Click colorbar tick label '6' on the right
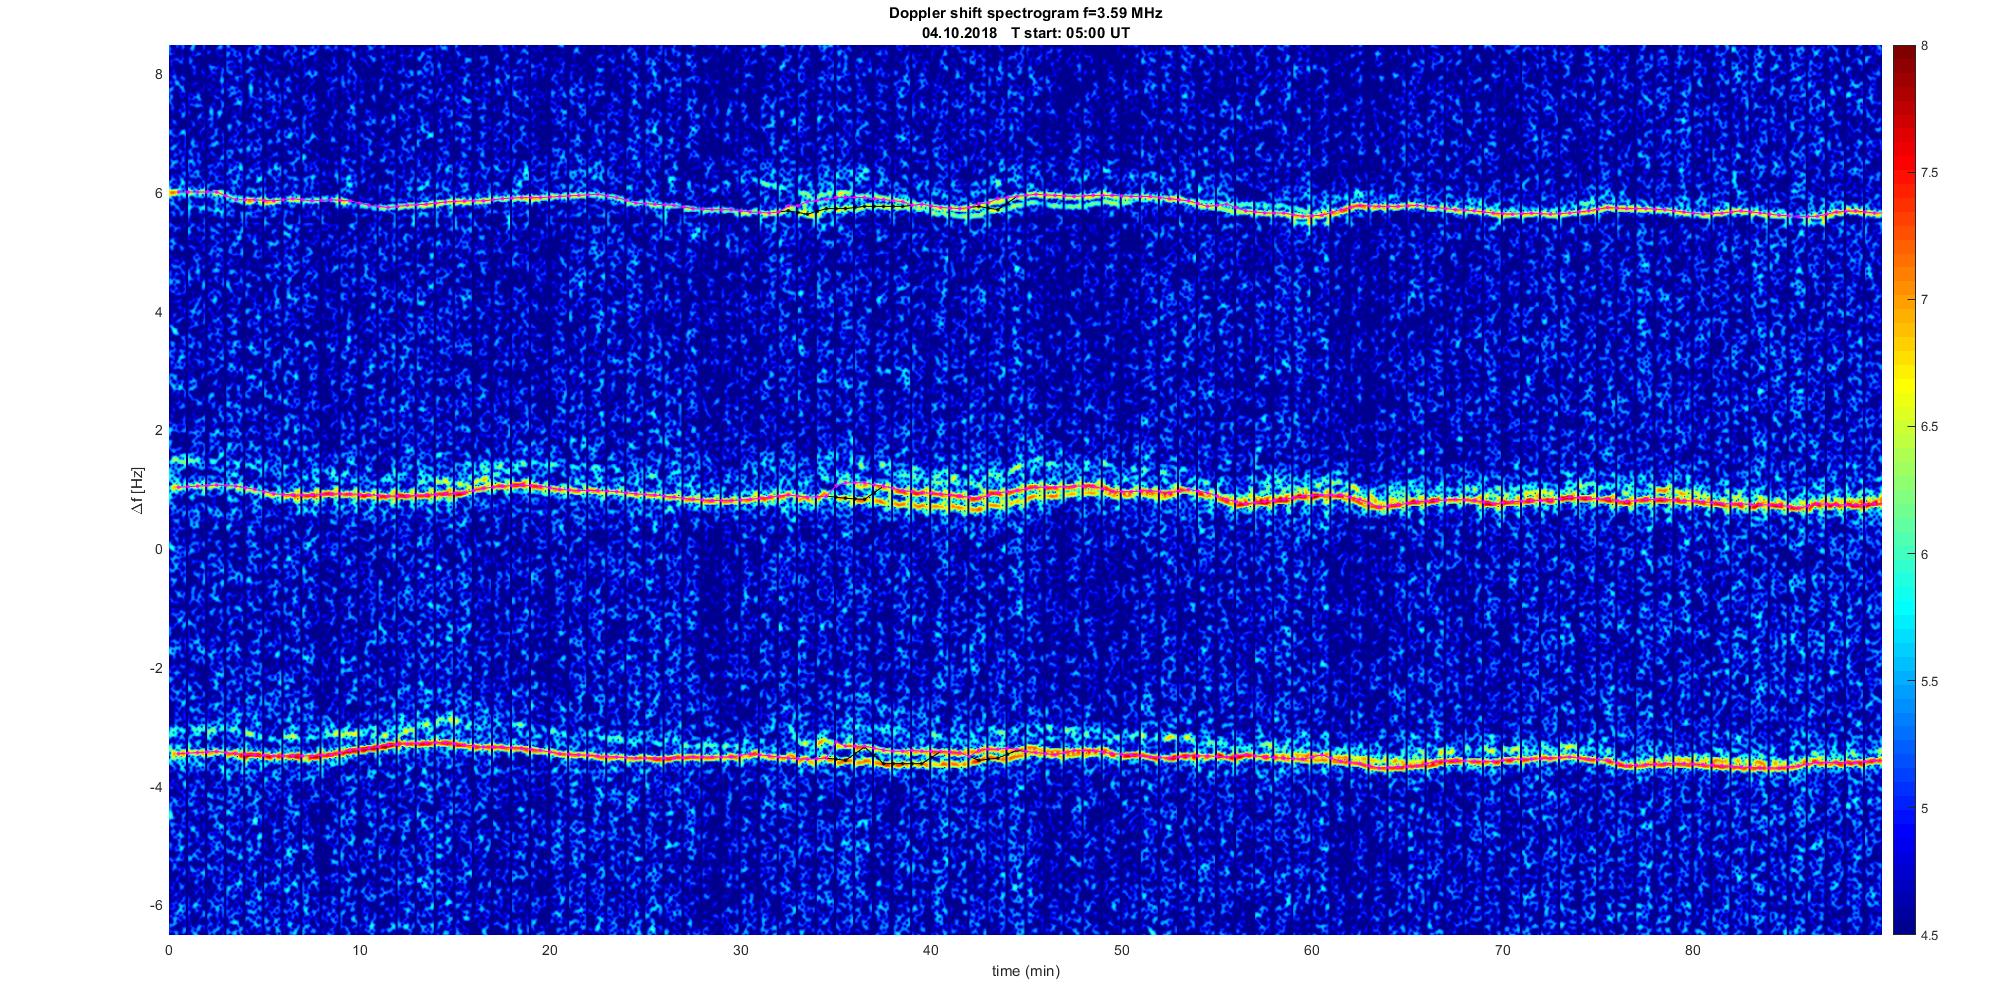 [1924, 554]
